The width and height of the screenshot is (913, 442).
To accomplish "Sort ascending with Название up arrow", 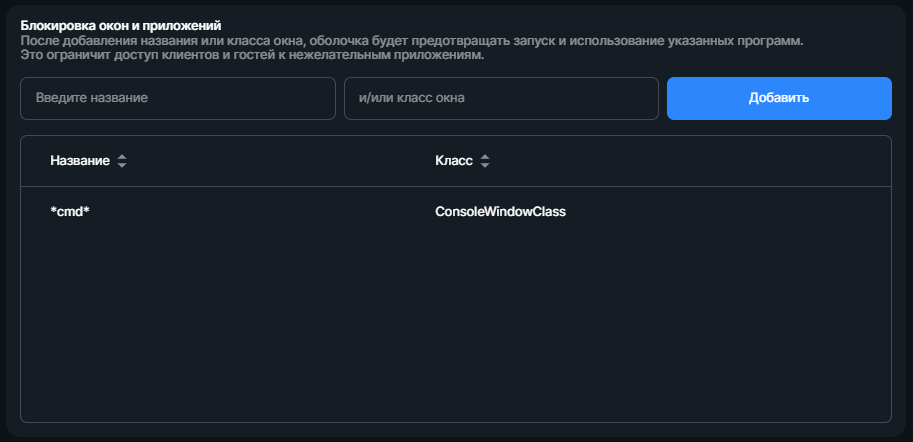I will [122, 158].
